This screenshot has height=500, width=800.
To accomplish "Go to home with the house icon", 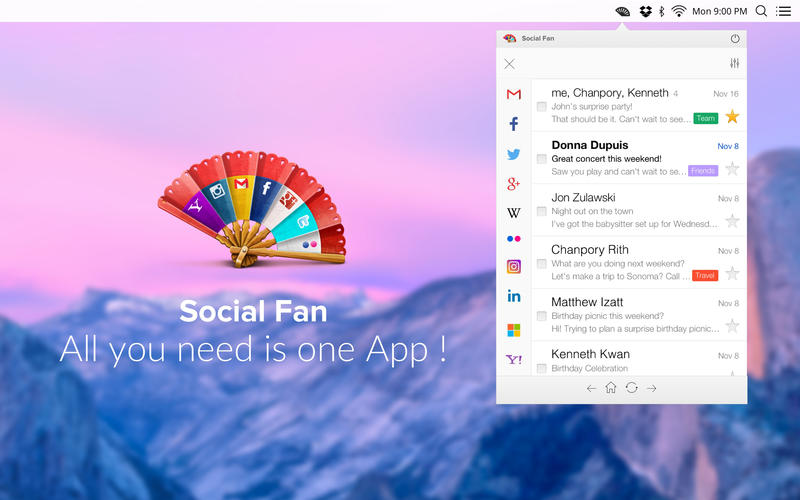I will 611,388.
